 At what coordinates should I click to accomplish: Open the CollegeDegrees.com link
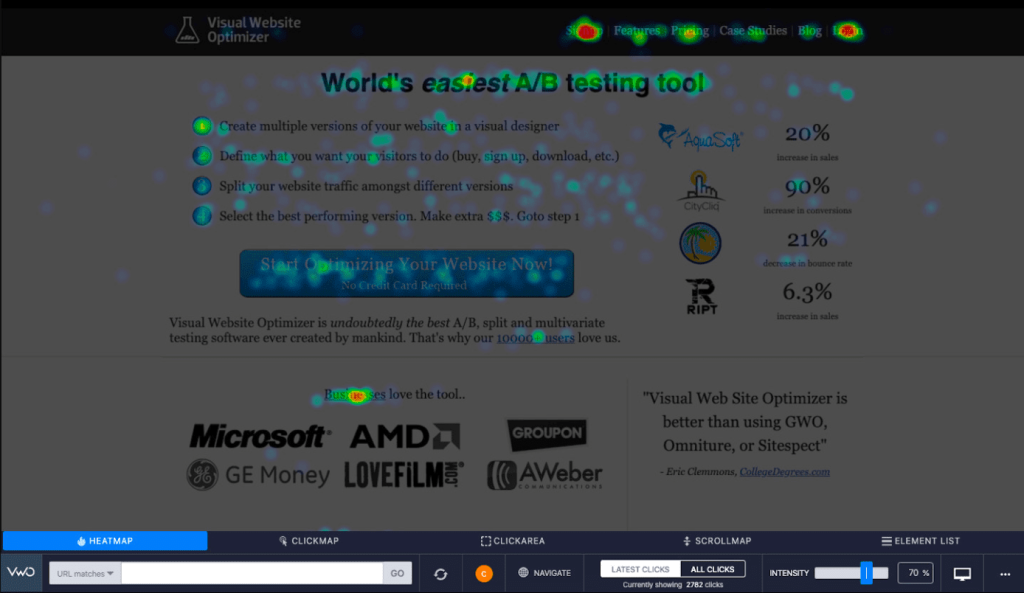coord(784,472)
